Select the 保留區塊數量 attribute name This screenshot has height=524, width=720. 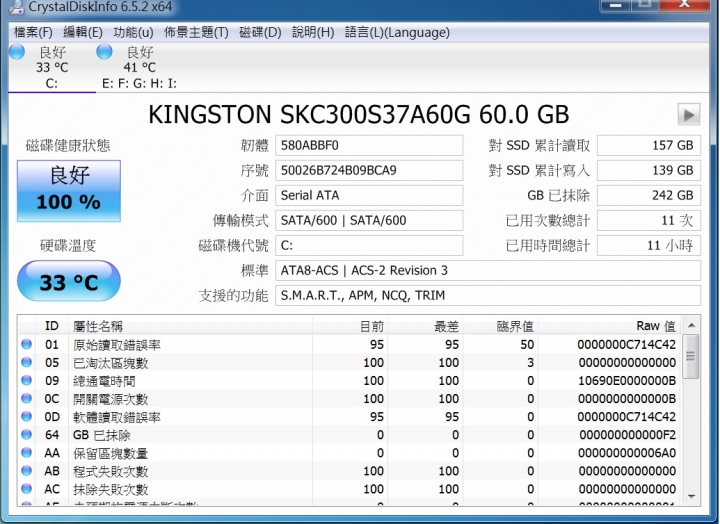coord(111,453)
